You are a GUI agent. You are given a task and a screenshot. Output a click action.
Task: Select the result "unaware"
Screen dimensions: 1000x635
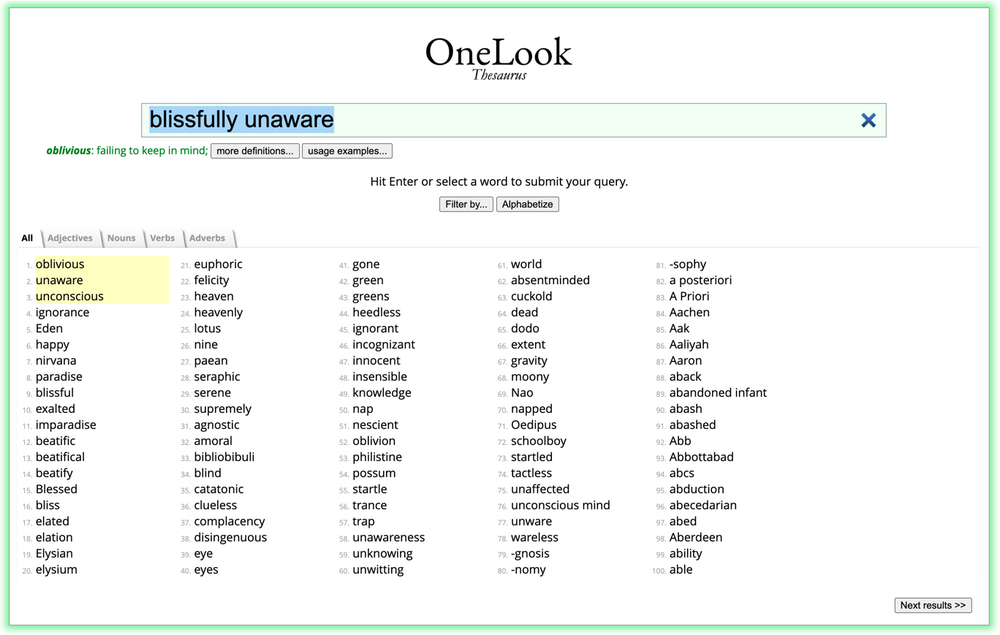pos(56,280)
